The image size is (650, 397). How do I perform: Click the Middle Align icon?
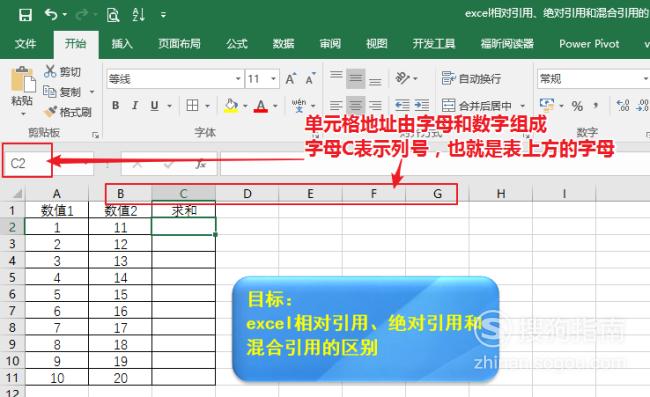(355, 78)
